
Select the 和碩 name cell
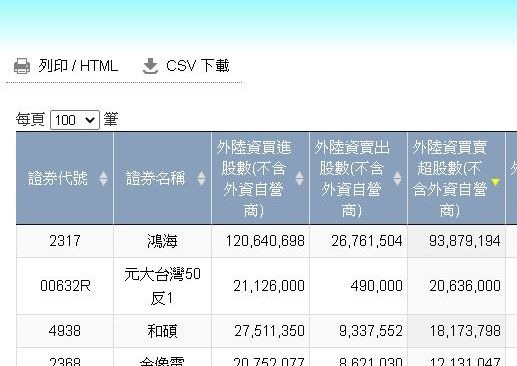tap(162, 331)
